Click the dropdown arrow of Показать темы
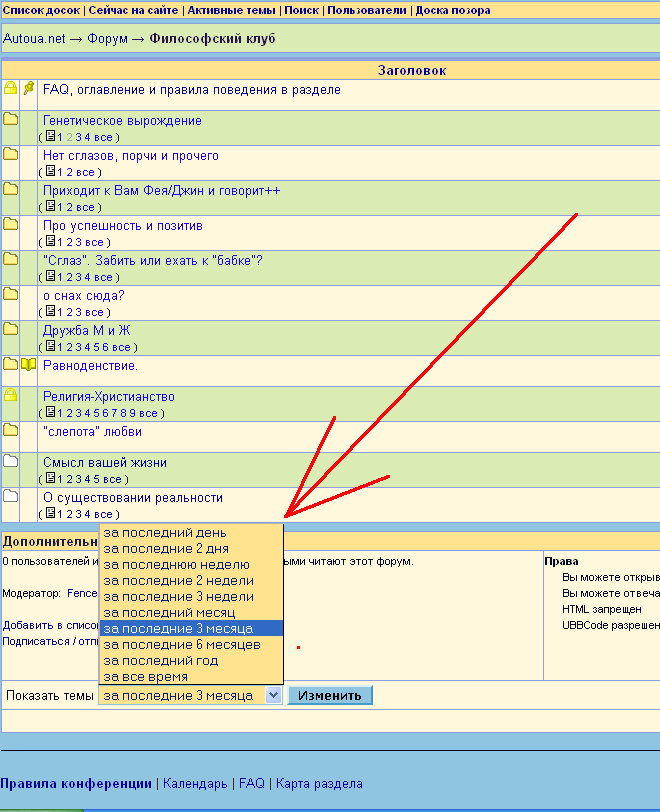 coord(274,695)
